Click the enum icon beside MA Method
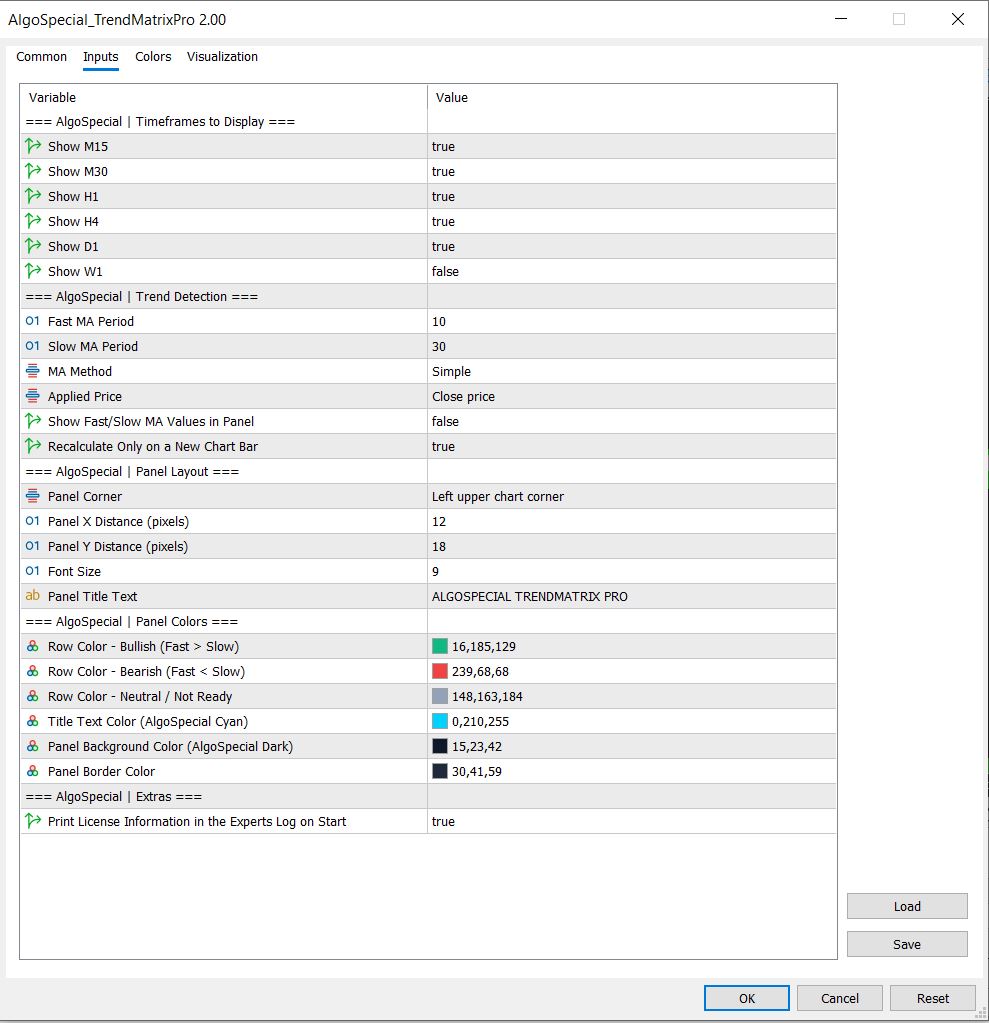Image resolution: width=989 pixels, height=1023 pixels. 33,371
